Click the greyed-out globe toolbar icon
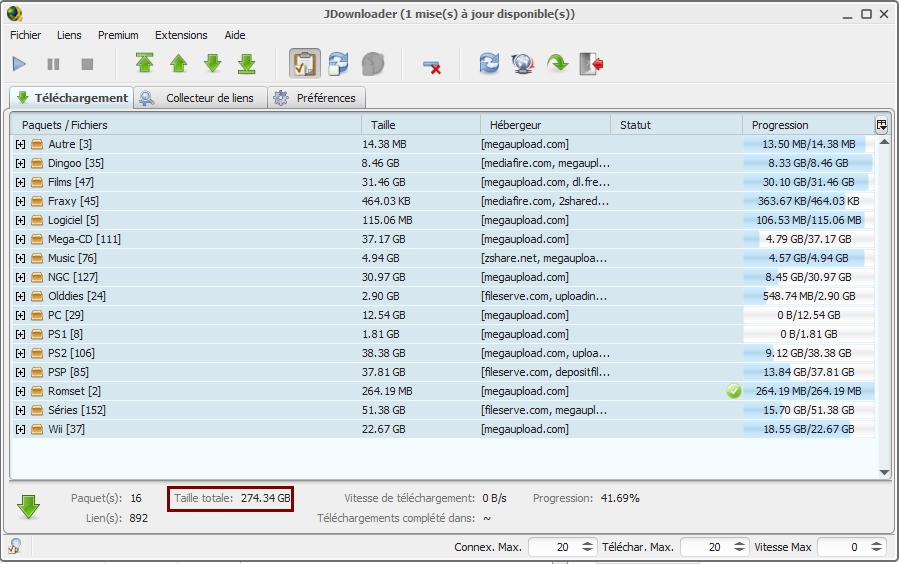Viewport: 899px width, 564px height. [373, 64]
